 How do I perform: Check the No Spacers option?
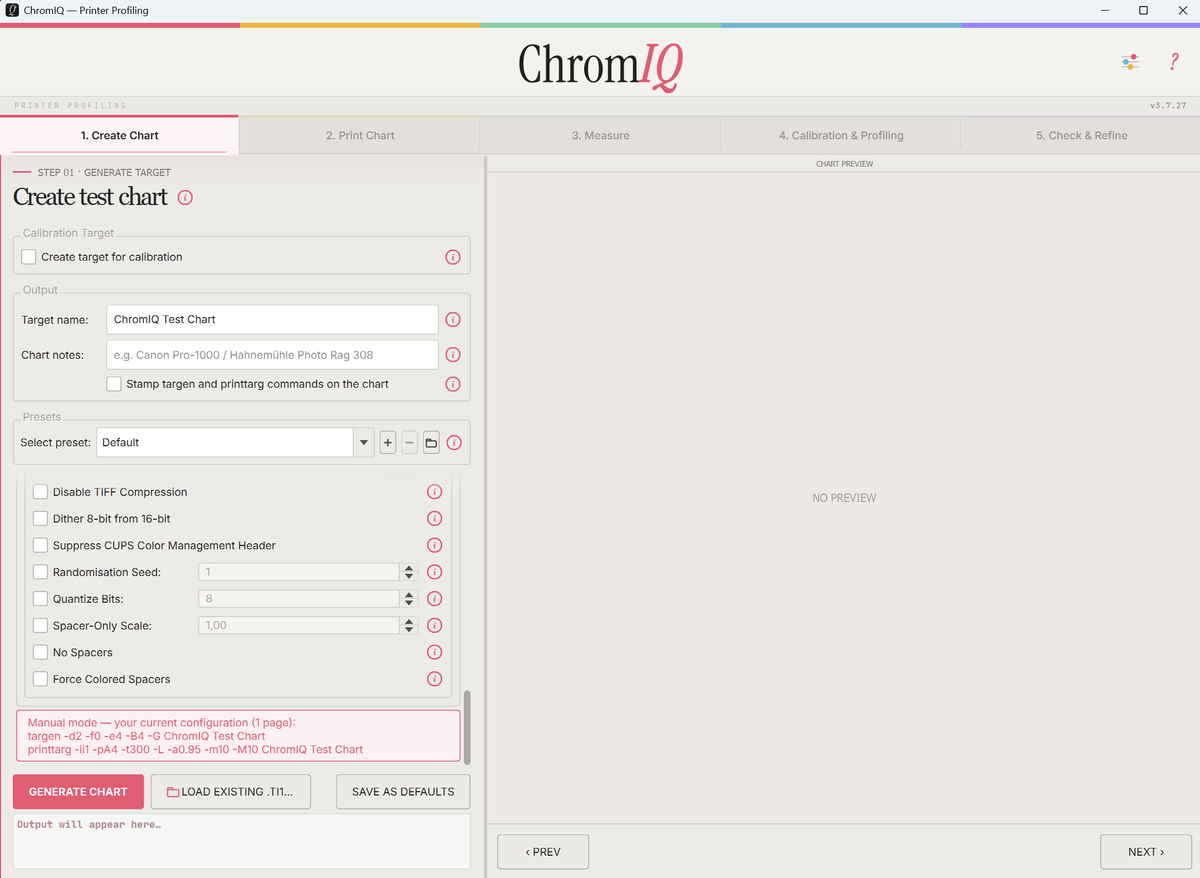coord(41,652)
